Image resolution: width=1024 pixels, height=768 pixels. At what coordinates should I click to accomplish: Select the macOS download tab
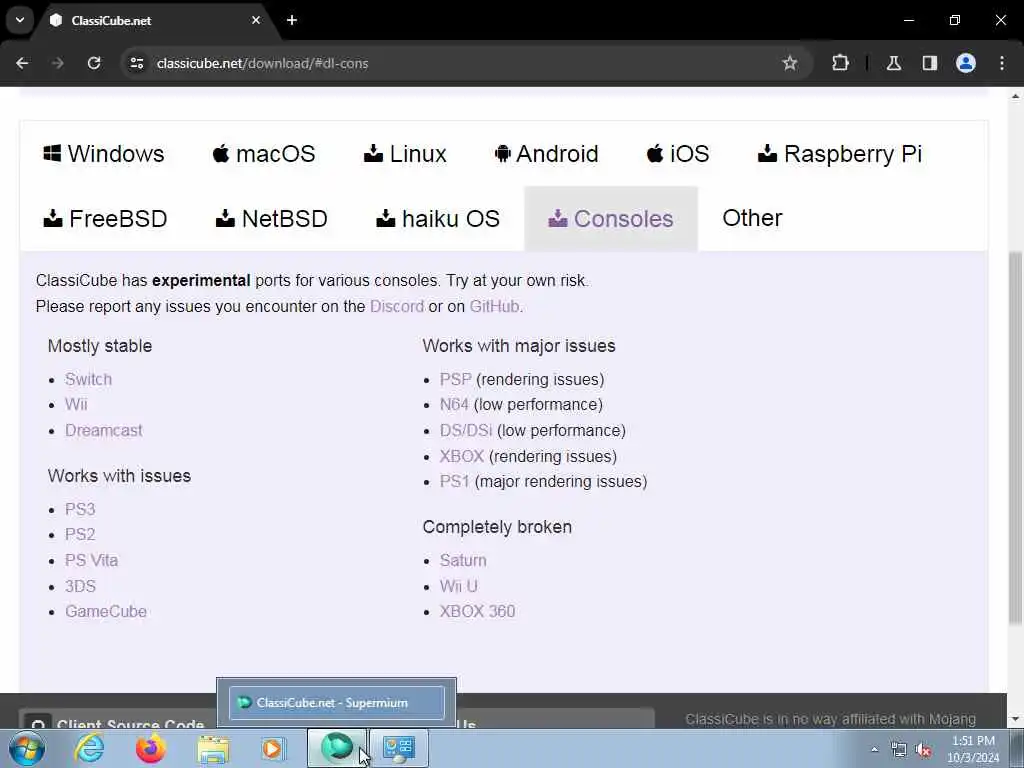coord(264,154)
